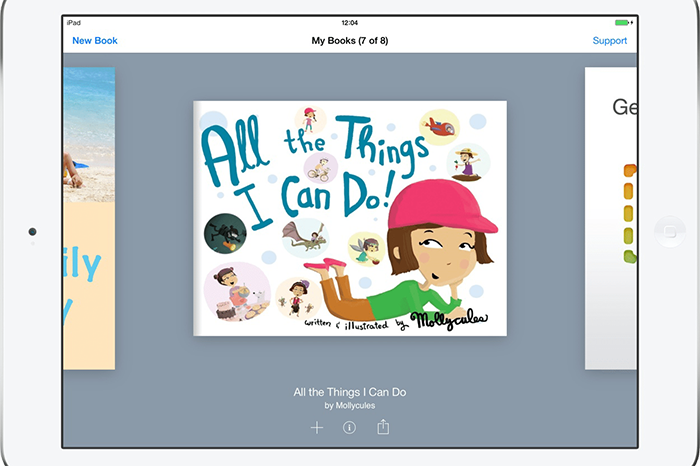Screen dimensions: 700x466
Task: Select the partially visible book on right
Action: (x=611, y=218)
